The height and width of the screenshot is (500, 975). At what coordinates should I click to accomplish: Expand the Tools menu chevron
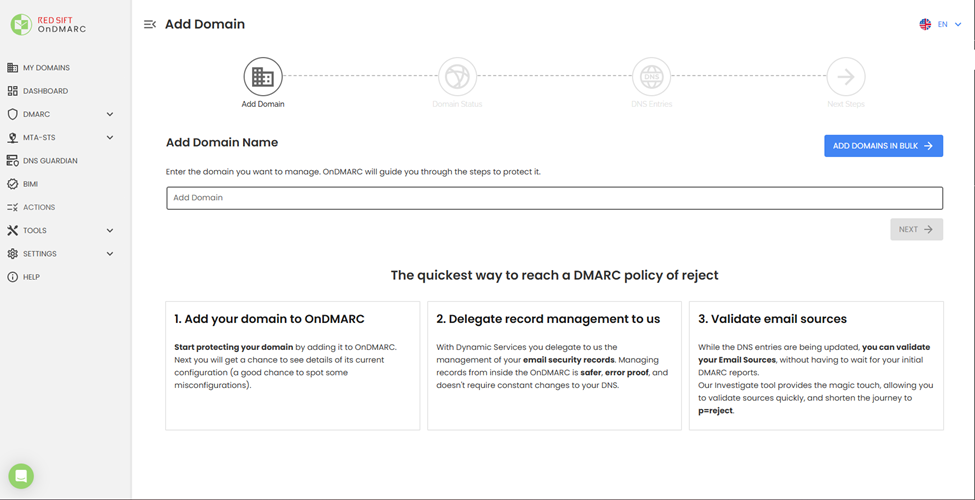[x=110, y=231]
